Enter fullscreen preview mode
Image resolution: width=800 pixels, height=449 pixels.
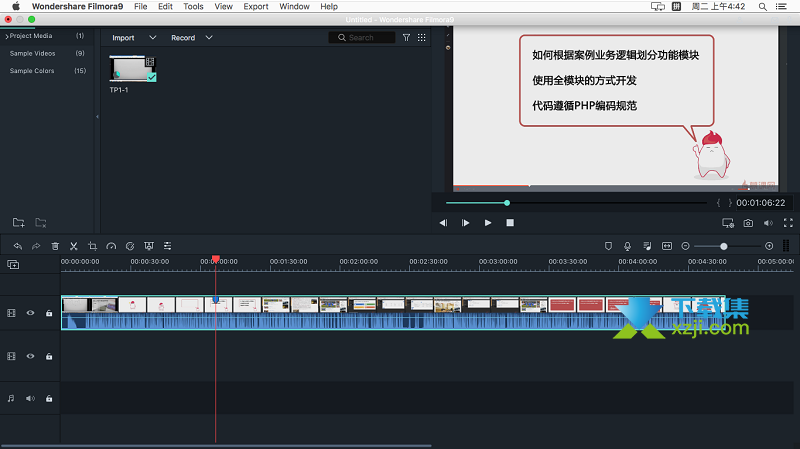788,223
